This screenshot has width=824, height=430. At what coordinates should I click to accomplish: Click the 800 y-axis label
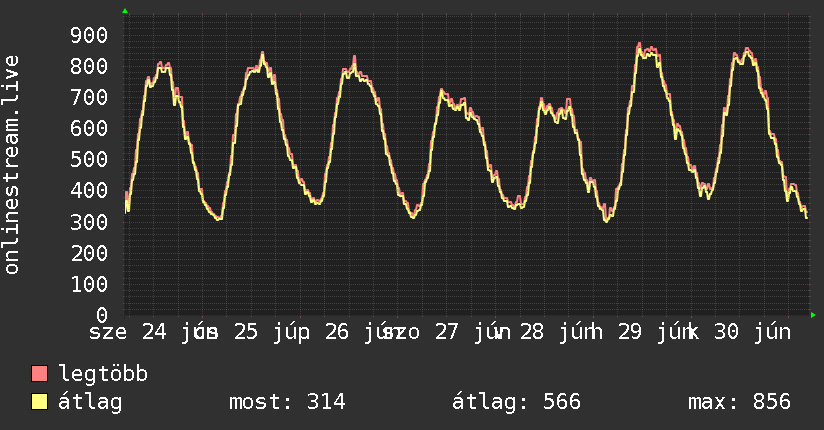(89, 67)
